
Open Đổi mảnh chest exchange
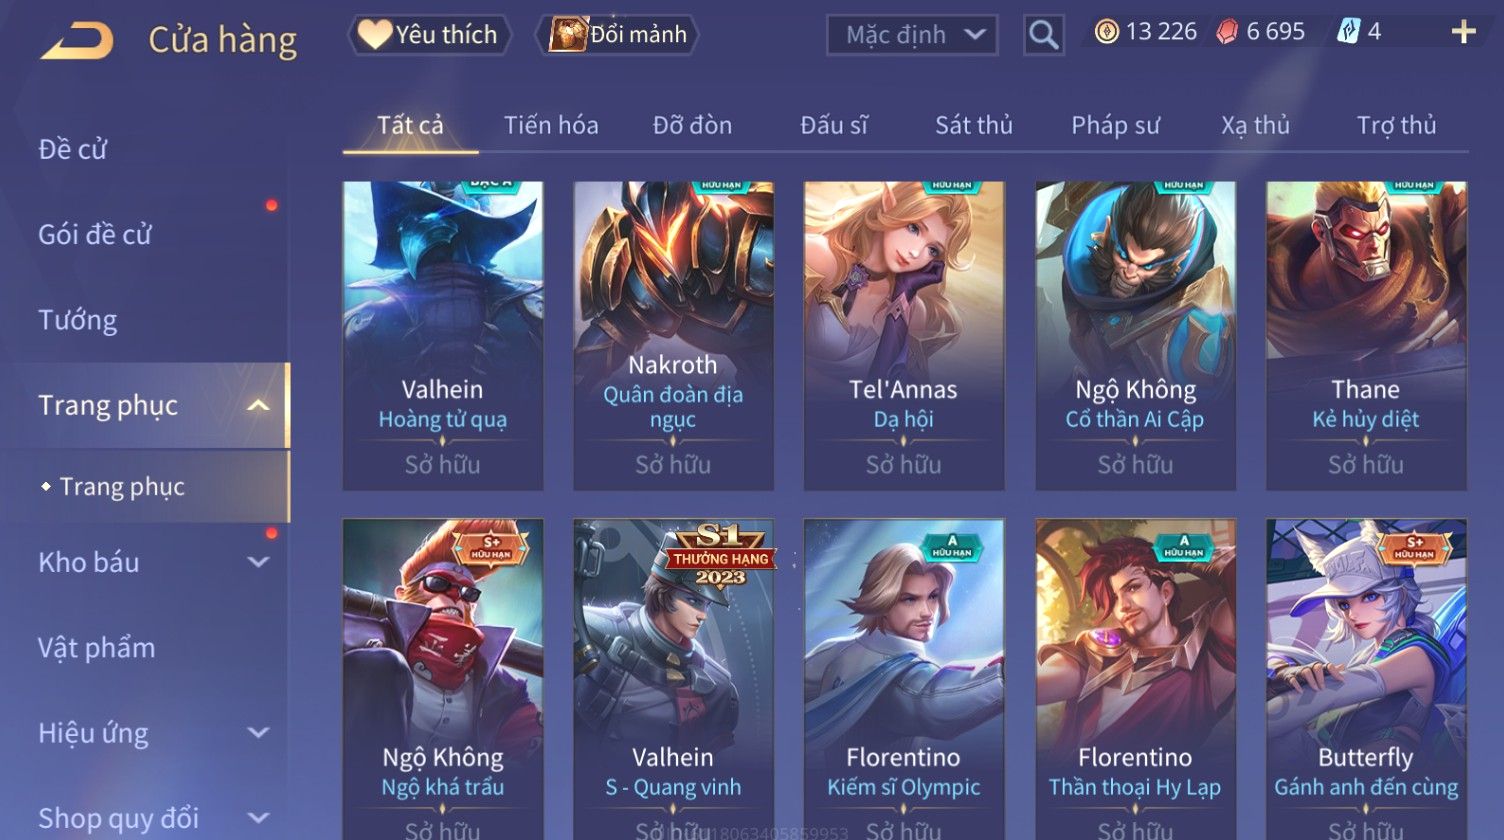click(617, 35)
